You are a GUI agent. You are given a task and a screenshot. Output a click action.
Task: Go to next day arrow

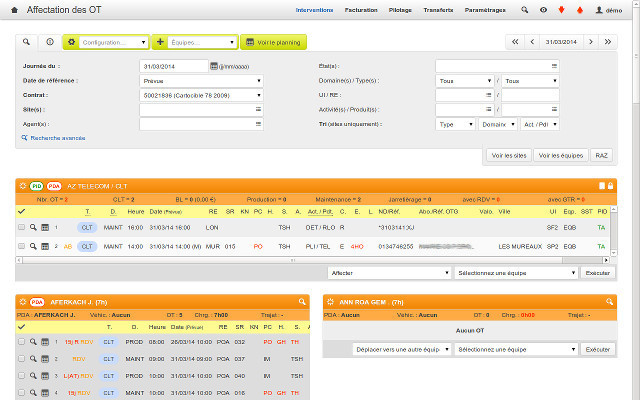tap(591, 42)
